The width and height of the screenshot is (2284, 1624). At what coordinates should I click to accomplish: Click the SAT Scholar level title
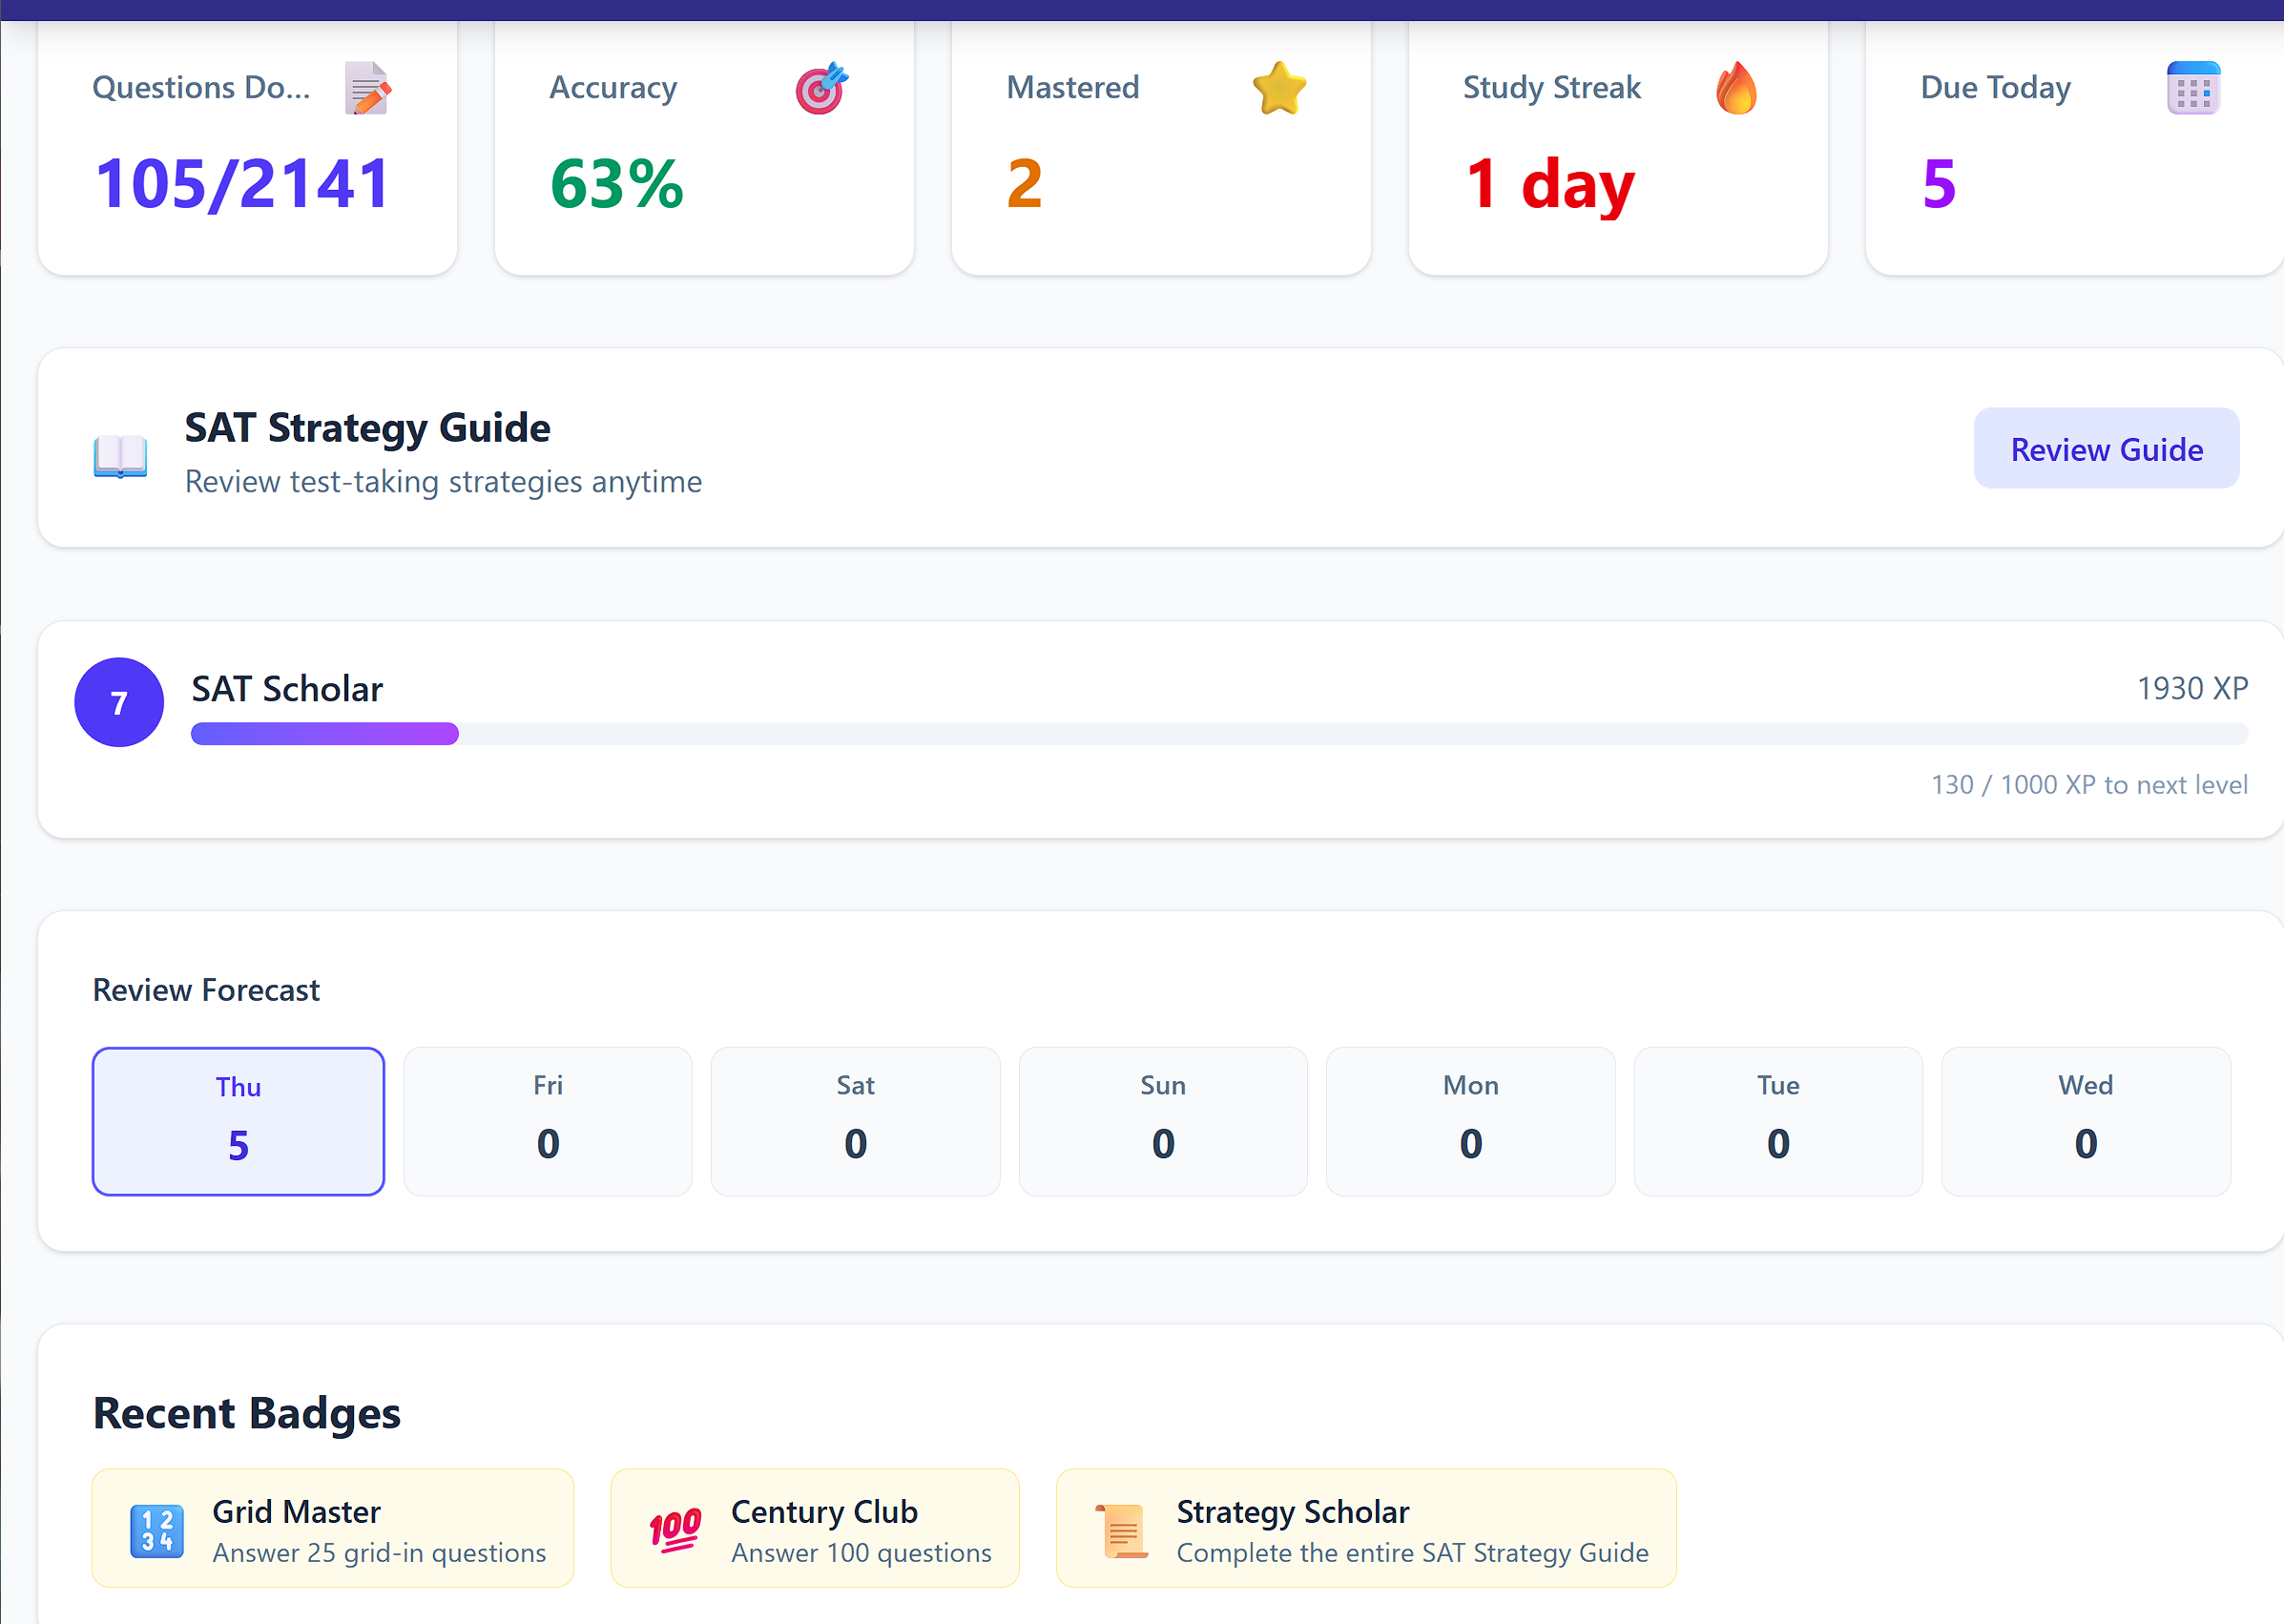pyautogui.click(x=287, y=689)
